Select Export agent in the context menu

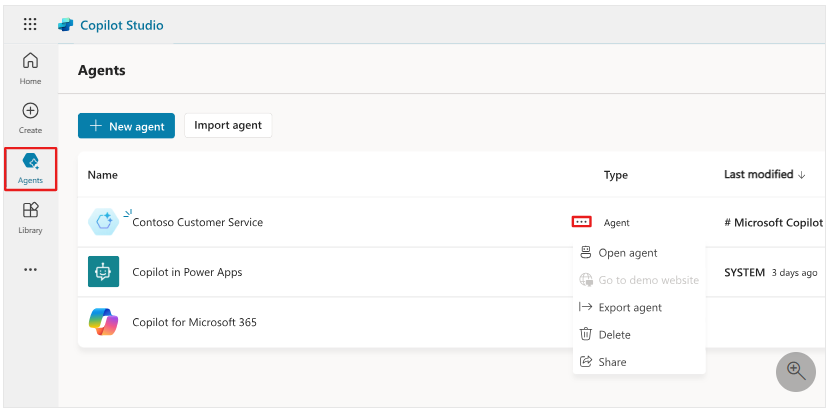(x=629, y=307)
